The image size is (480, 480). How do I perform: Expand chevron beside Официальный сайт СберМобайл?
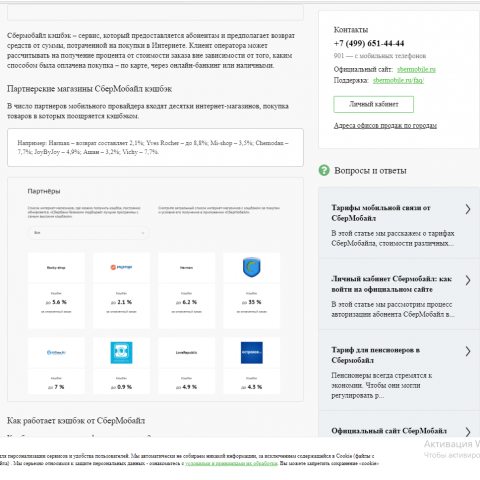pyautogui.click(x=468, y=432)
